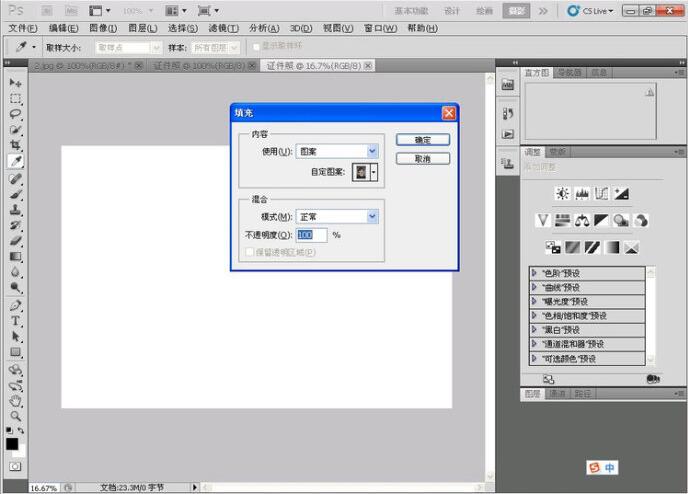This screenshot has width=688, height=494.
Task: Toggle the 保留透明区域 checkbox
Action: [250, 253]
